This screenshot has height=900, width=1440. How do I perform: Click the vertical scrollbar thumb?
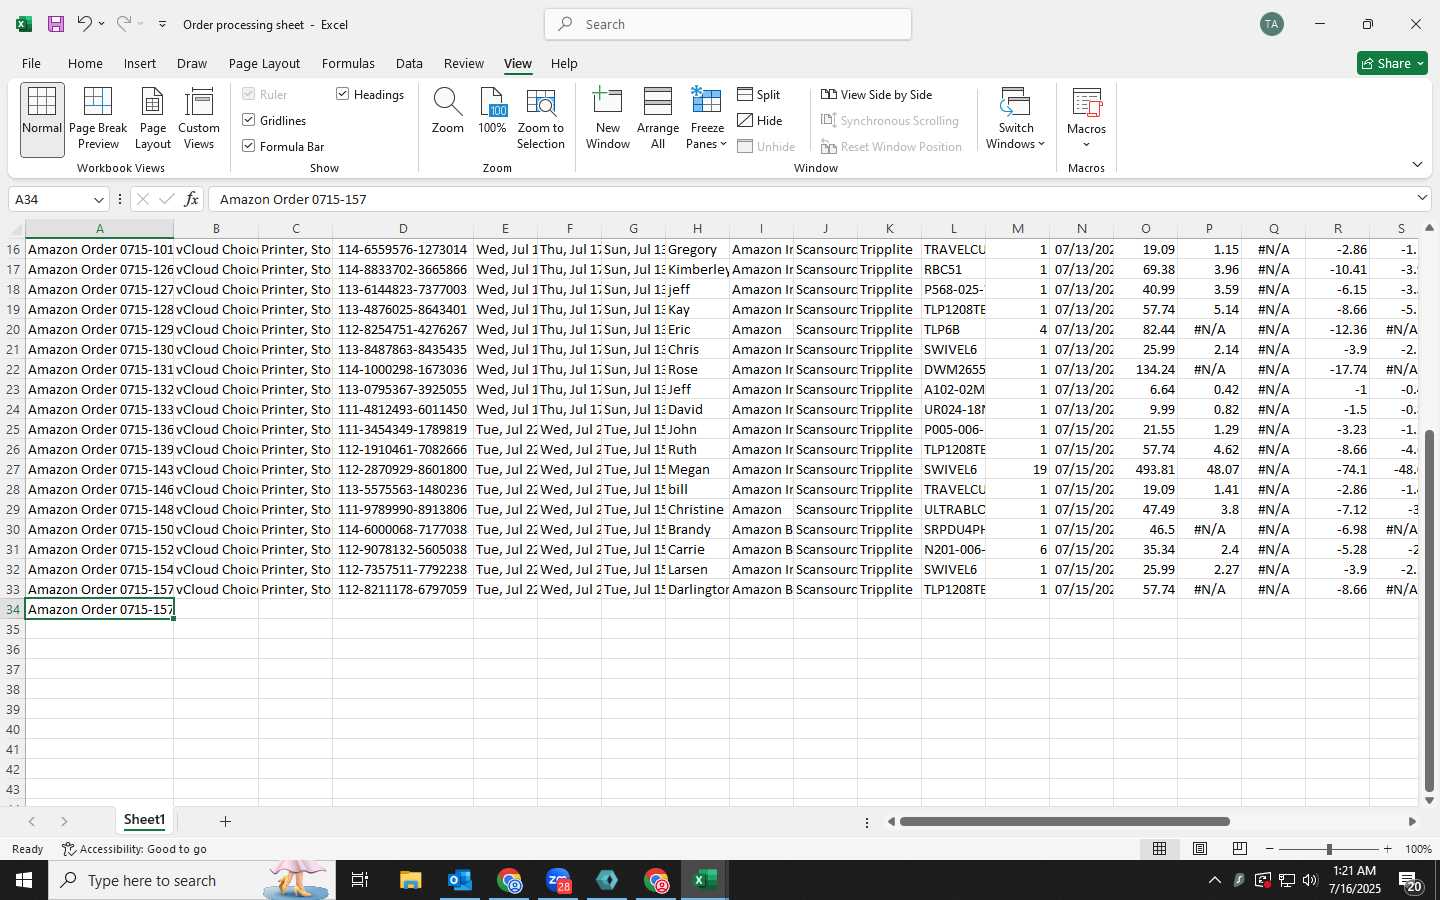point(1429,611)
